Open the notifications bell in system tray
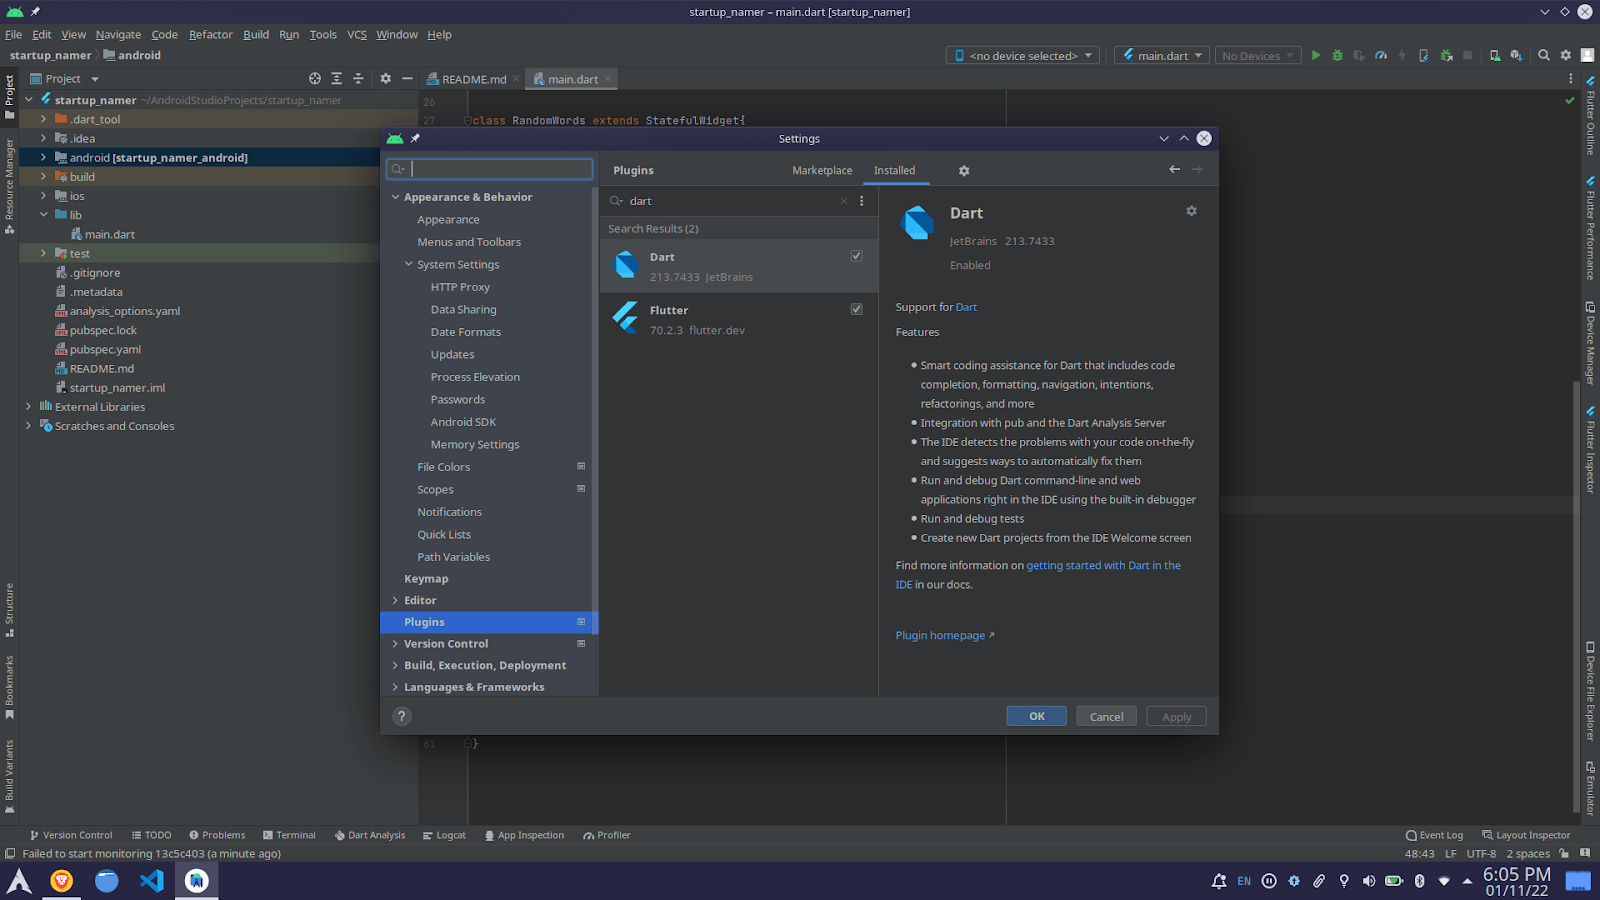The width and height of the screenshot is (1600, 900). pyautogui.click(x=1219, y=881)
